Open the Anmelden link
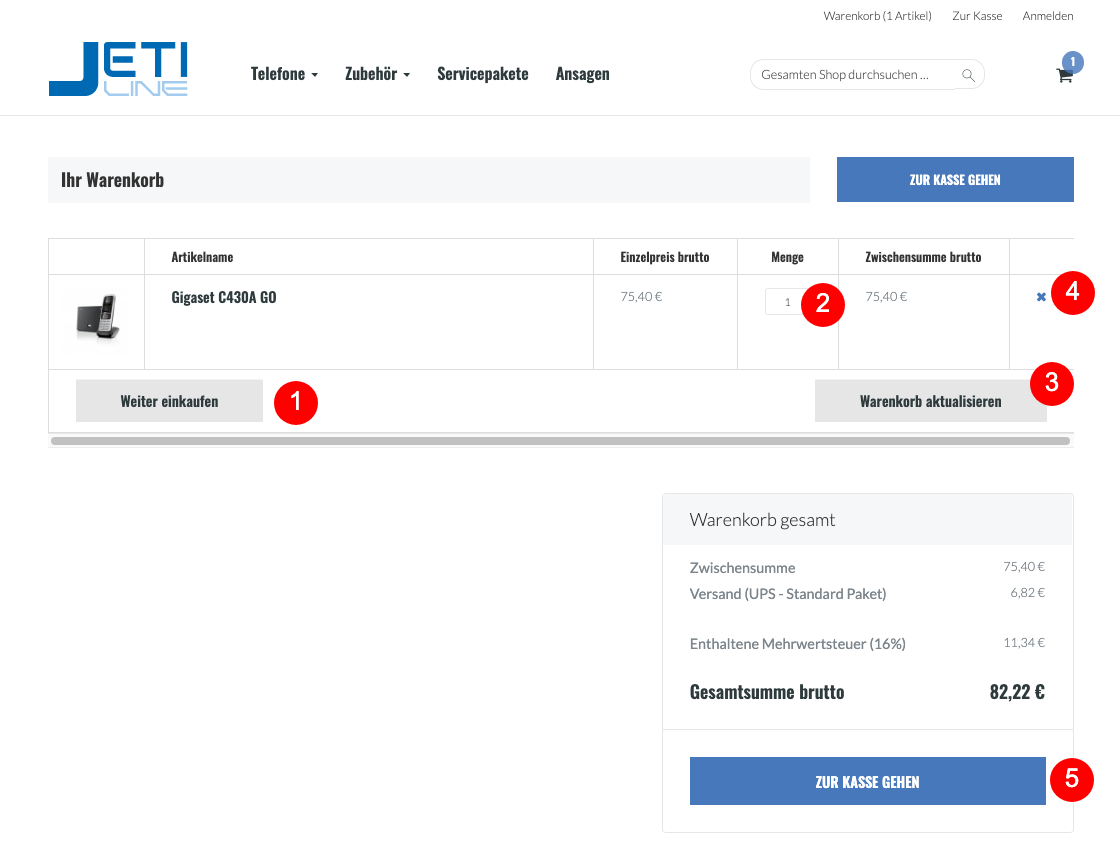Viewport: 1120px width, 852px height. click(x=1047, y=16)
